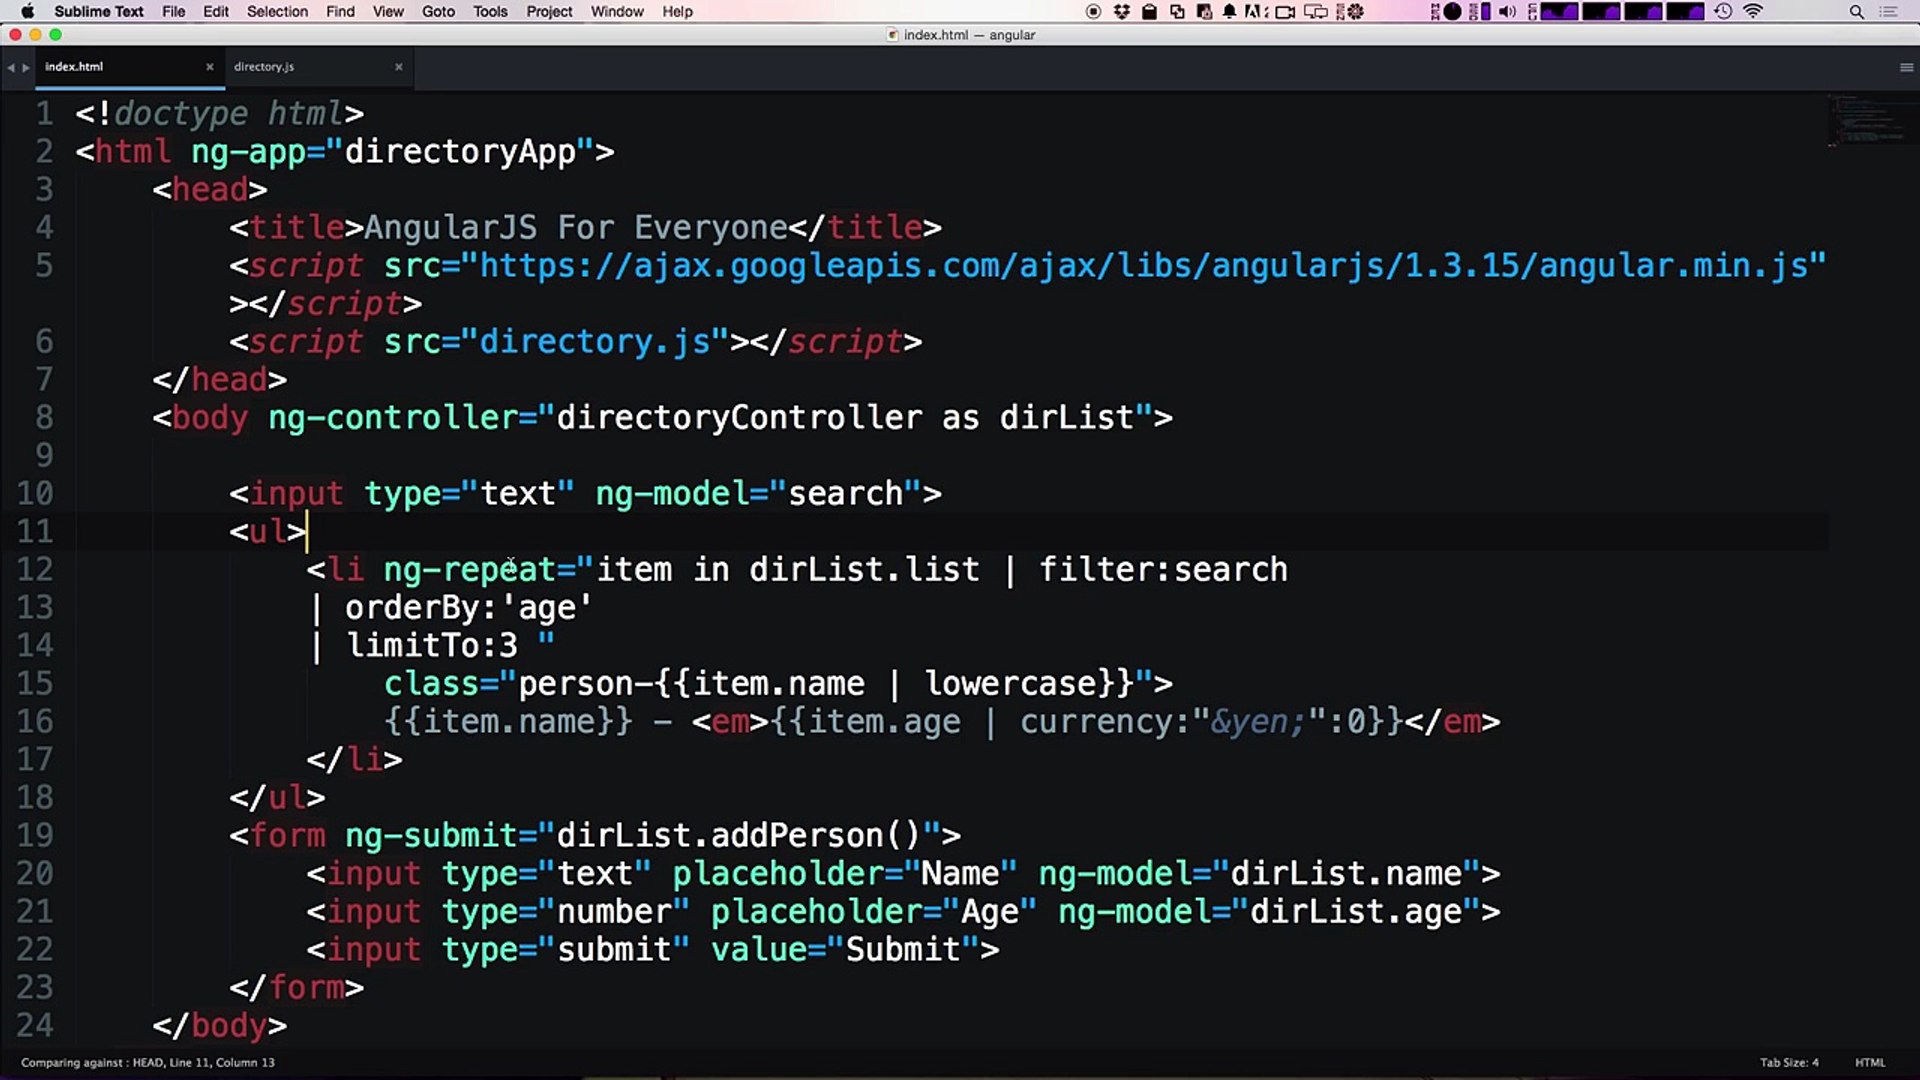
Task: Close the index.html tab
Action: pyautogui.click(x=209, y=67)
